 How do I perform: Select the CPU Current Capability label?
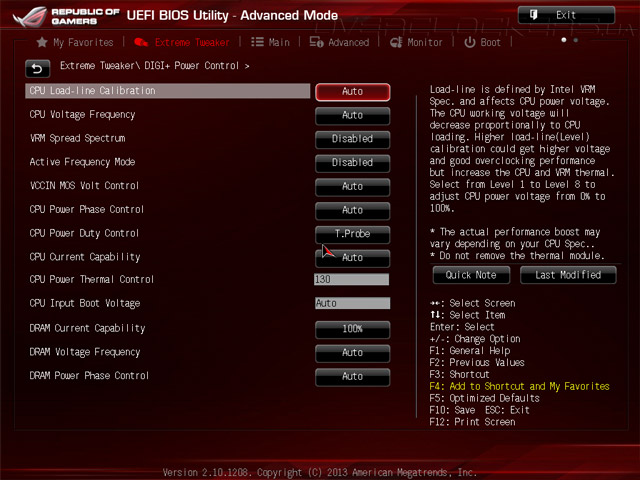point(85,257)
